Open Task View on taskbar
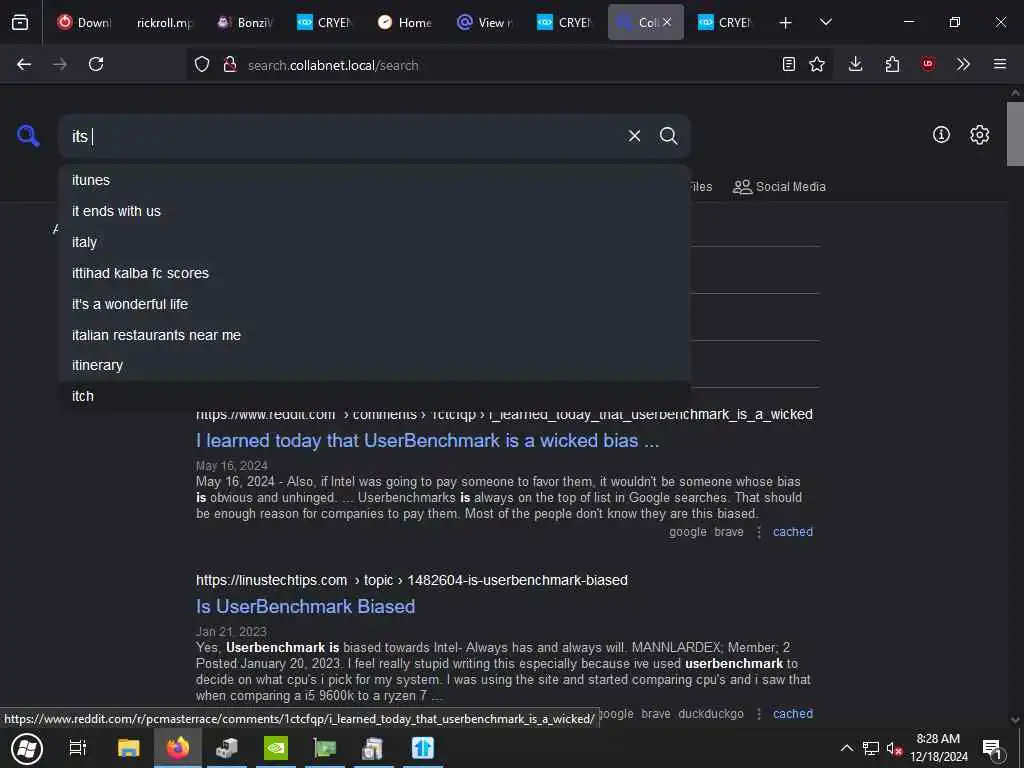This screenshot has width=1024, height=768. click(x=78, y=748)
